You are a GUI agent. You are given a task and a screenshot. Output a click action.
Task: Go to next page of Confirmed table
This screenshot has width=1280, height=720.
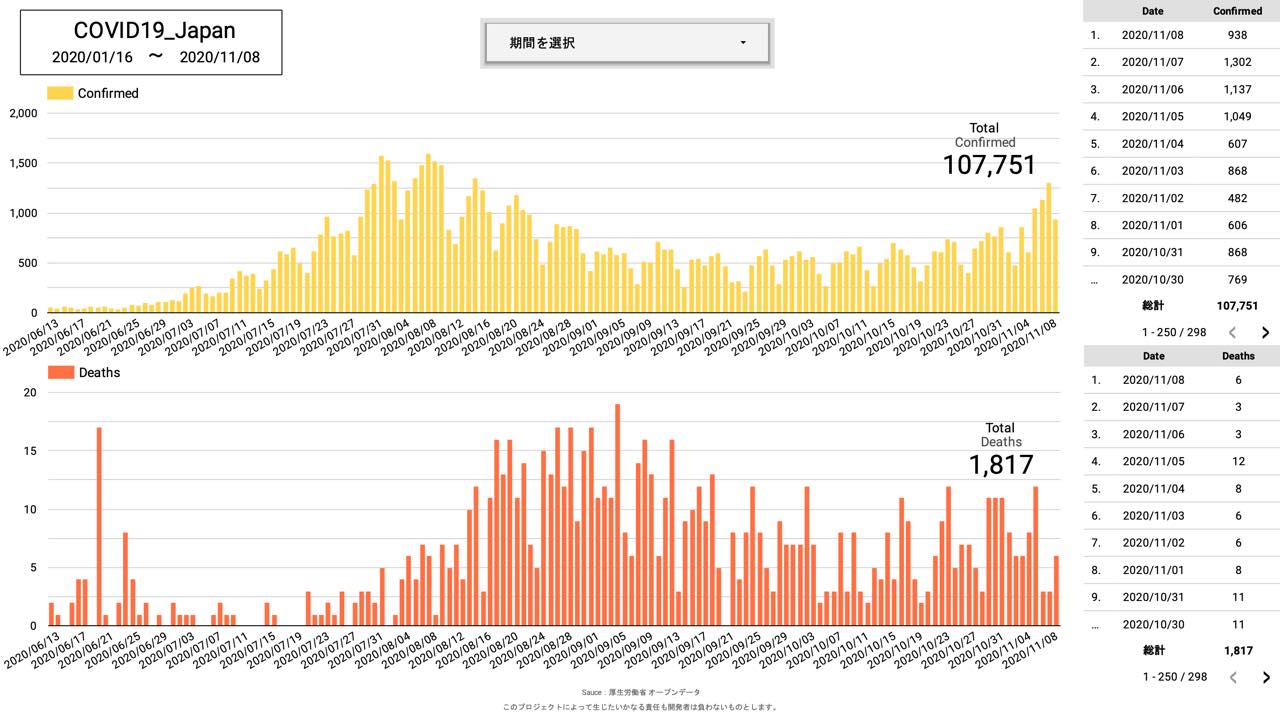tap(1265, 333)
